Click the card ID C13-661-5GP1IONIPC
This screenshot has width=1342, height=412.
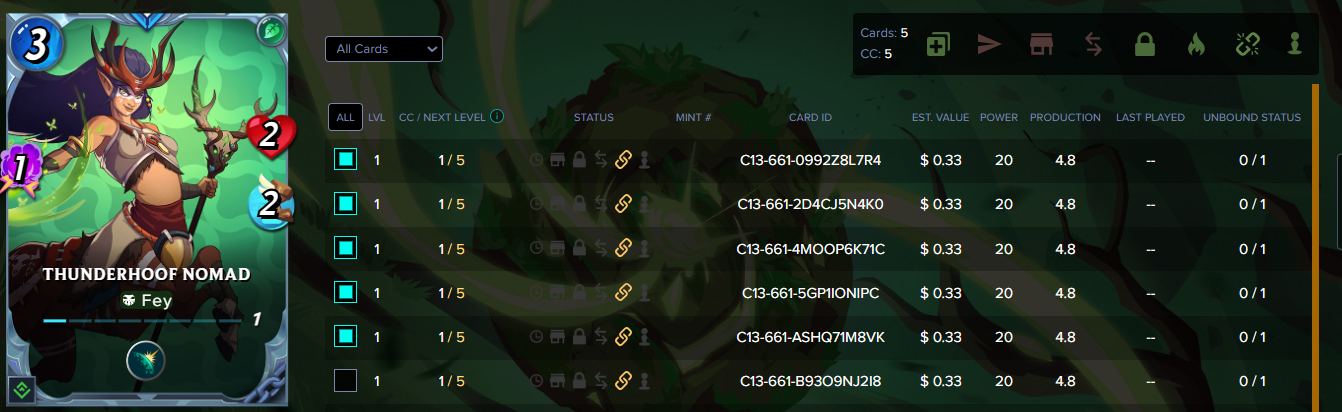click(810, 292)
